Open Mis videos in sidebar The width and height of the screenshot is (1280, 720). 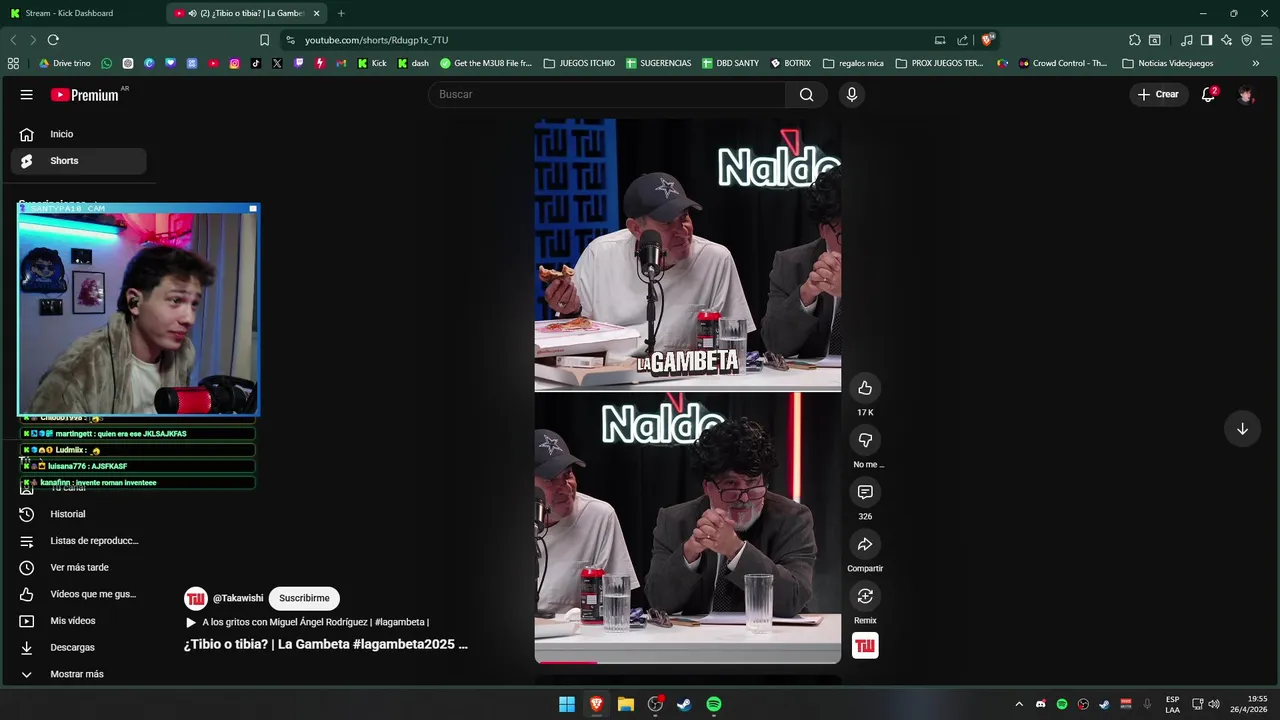(x=78, y=621)
